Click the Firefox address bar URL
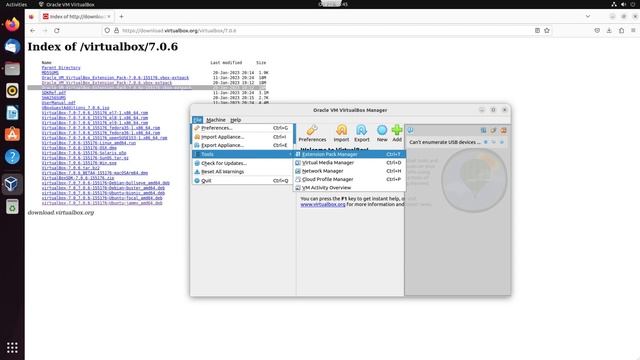This screenshot has height=360, width=640. [x=179, y=31]
